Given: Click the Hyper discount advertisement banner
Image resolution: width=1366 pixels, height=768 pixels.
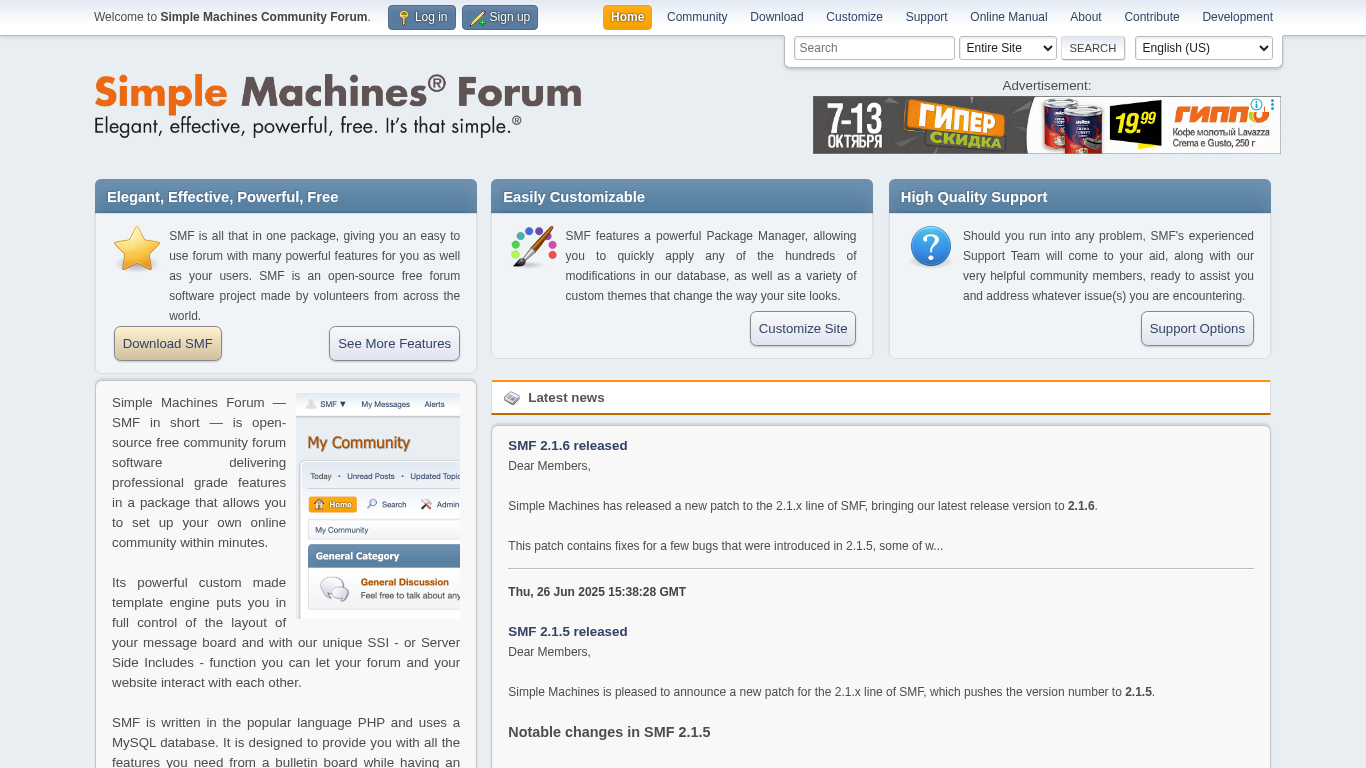Looking at the screenshot, I should pos(1046,125).
